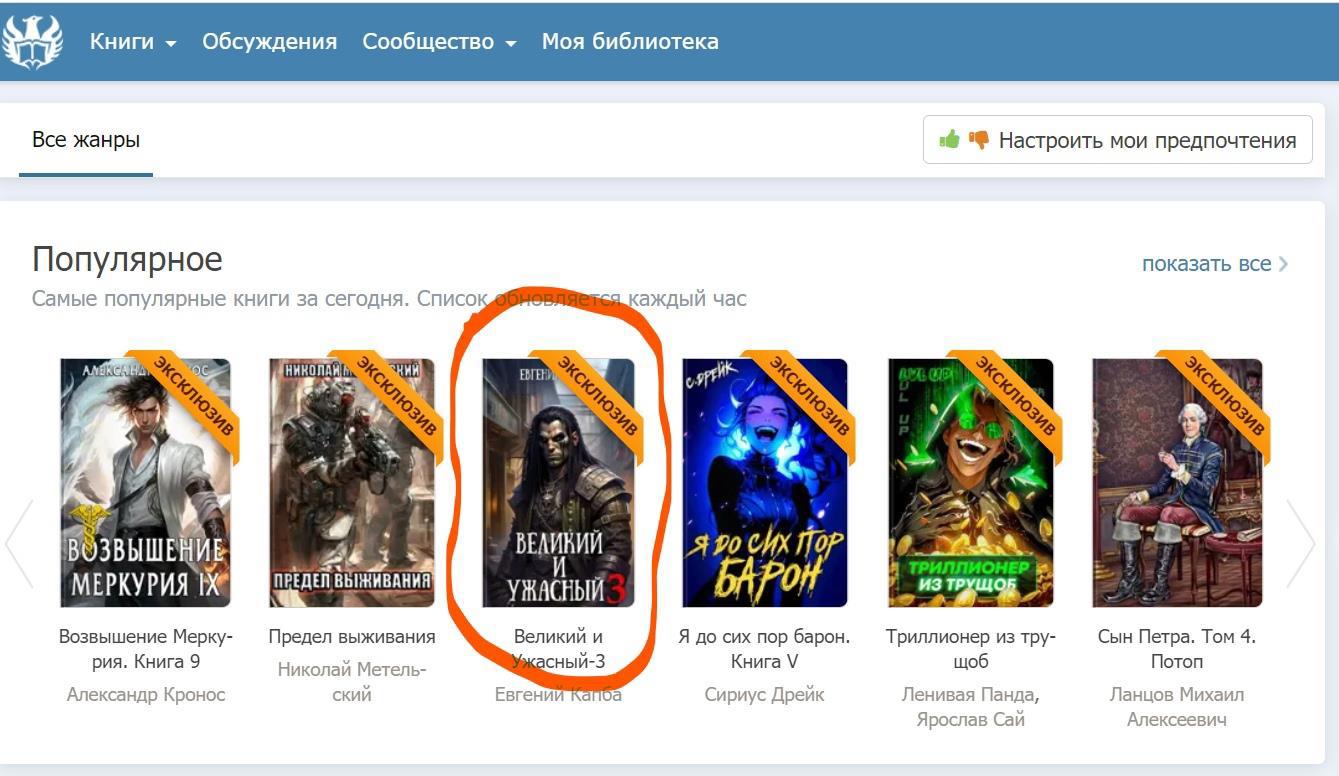The height and width of the screenshot is (776, 1339).
Task: Click the Великий и Ужасный-3 title link
Action: point(559,649)
